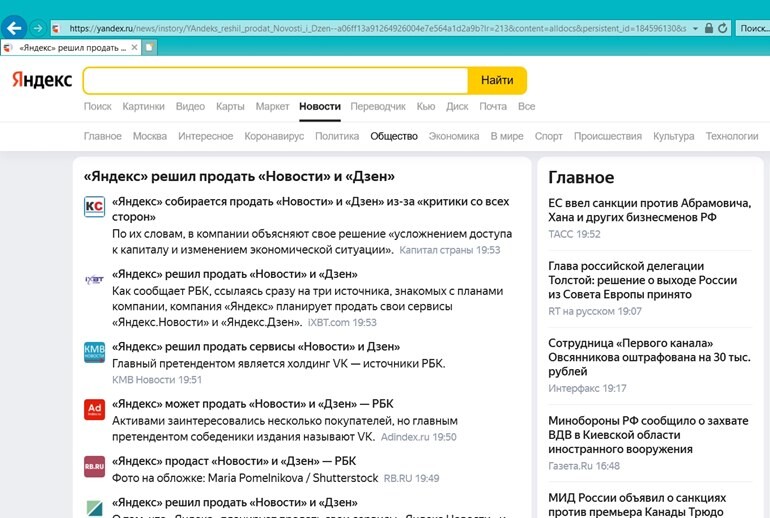This screenshot has width=770, height=518.
Task: Click the RB.RU source icon
Action: coord(94,466)
